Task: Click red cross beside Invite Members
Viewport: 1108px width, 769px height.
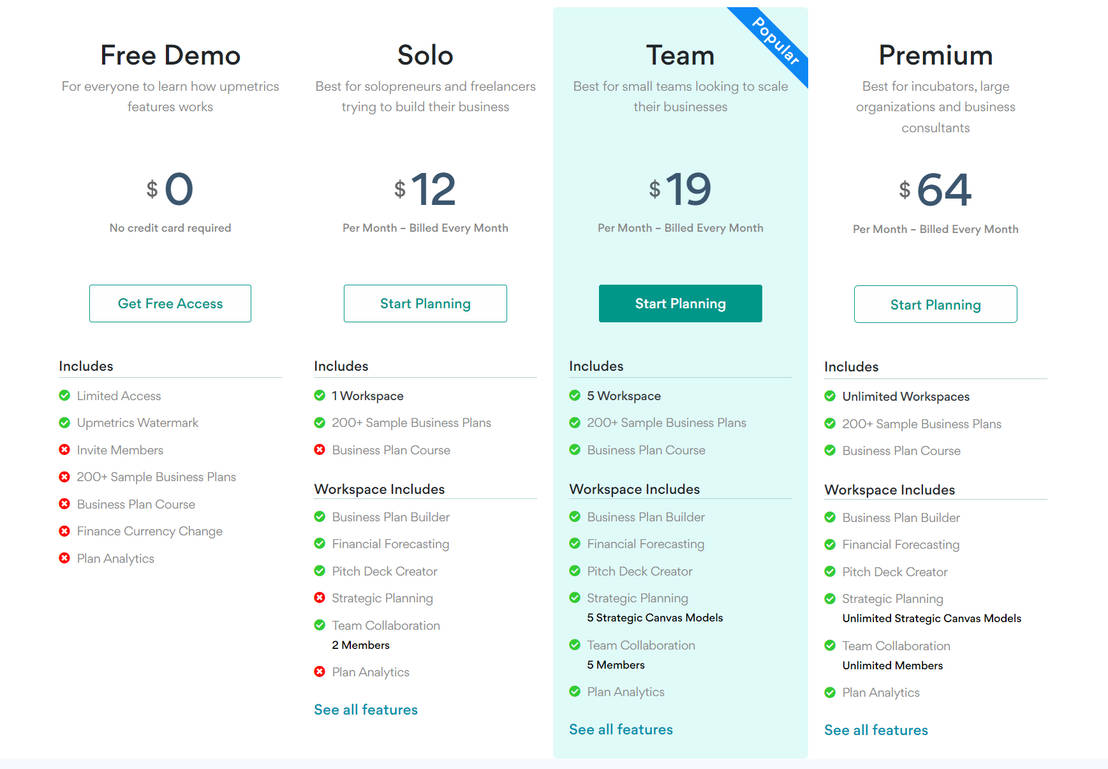Action: pyautogui.click(x=64, y=450)
